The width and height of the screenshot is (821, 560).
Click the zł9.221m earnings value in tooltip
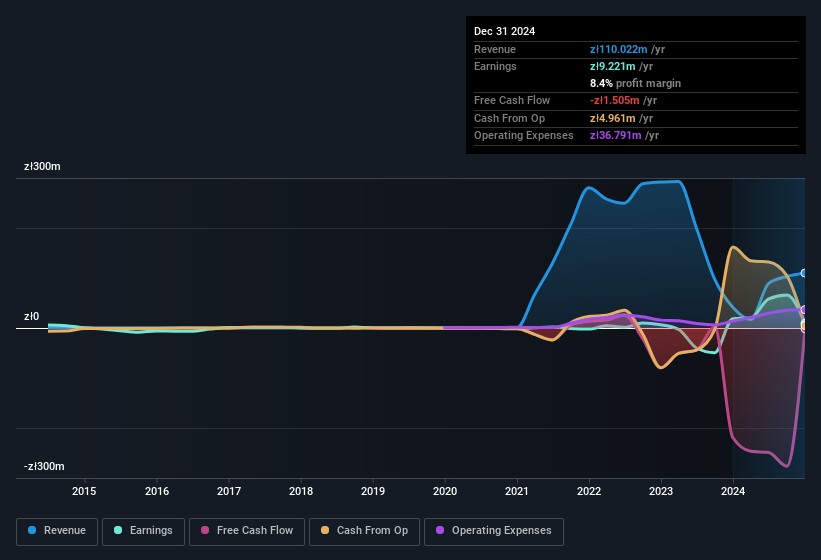[613, 66]
